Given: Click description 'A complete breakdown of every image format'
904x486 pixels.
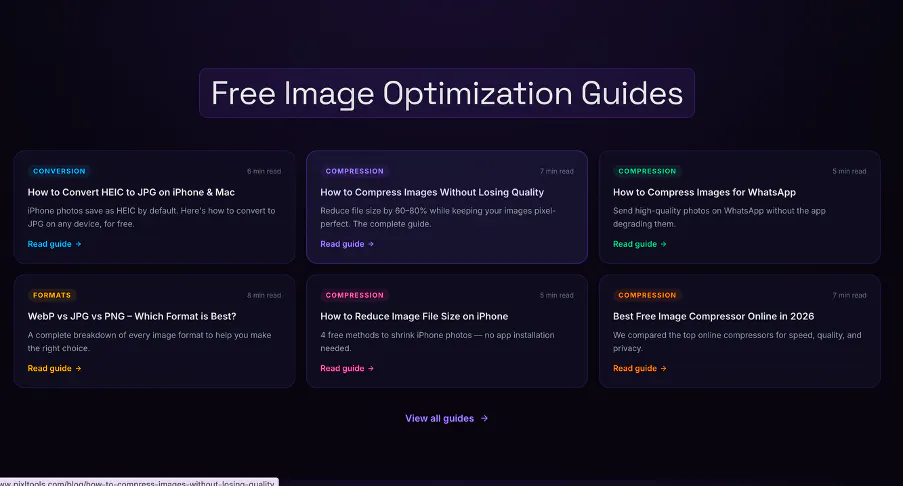Looking at the screenshot, I should click(149, 341).
